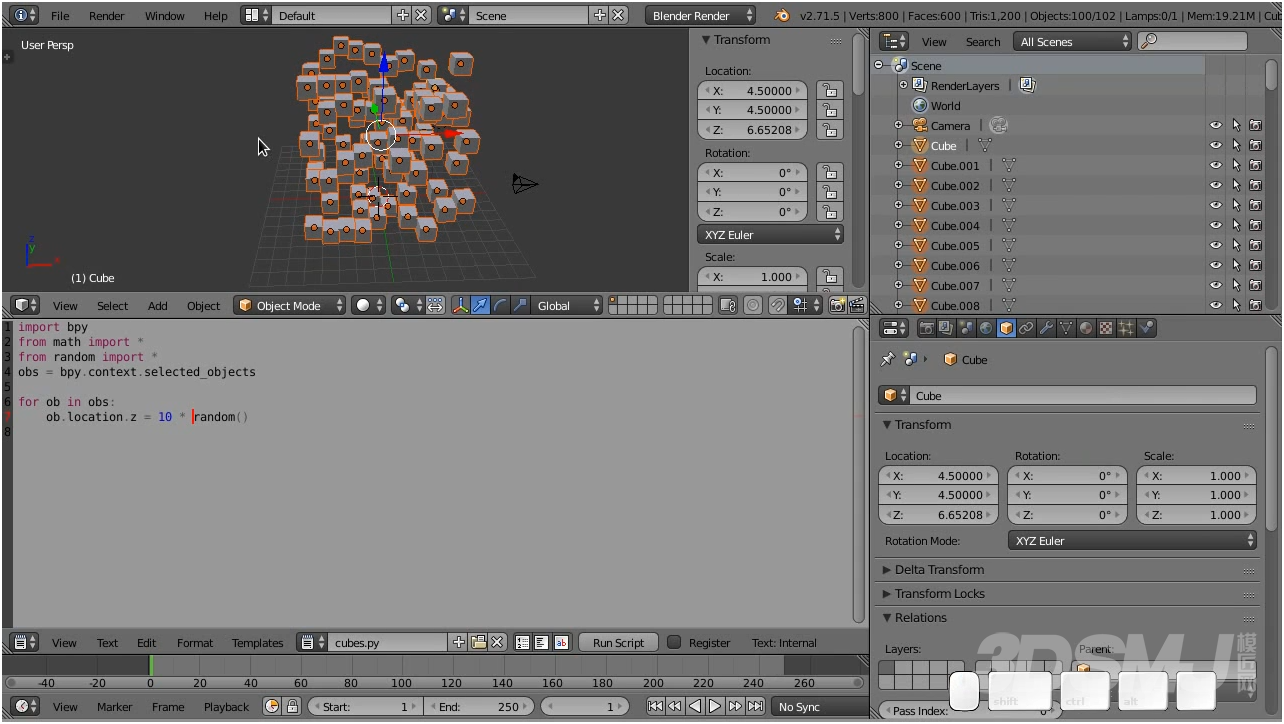Click the timeline End frame field

(x=481, y=707)
